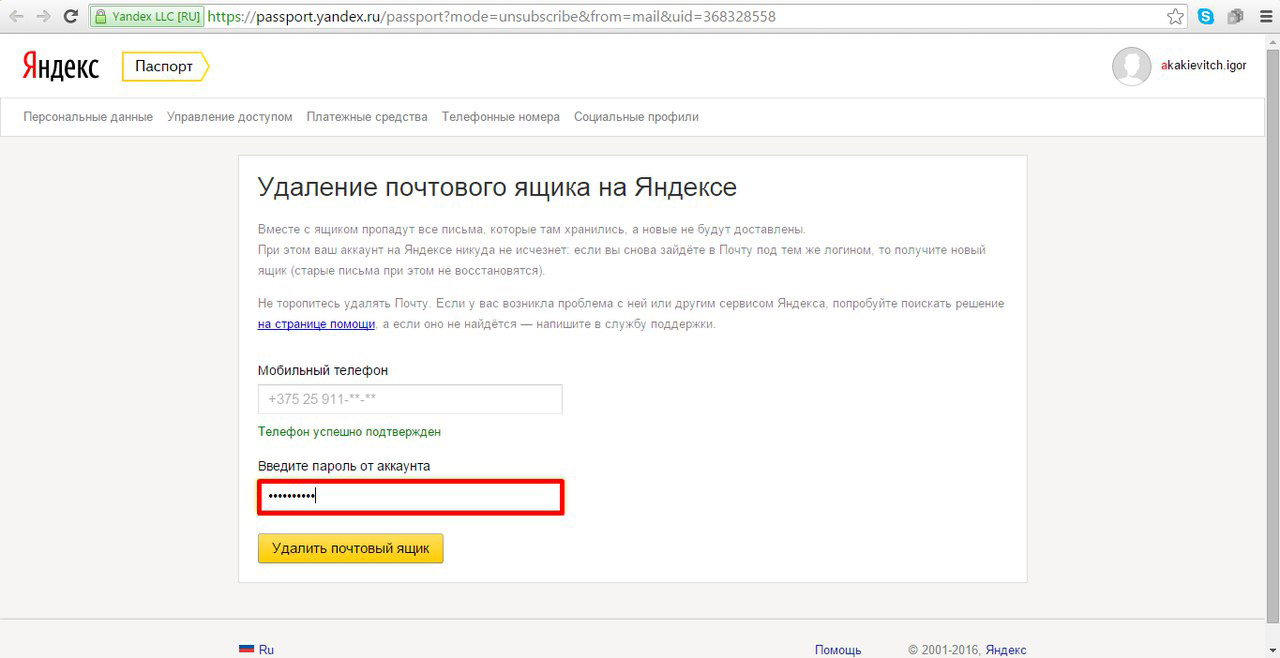Open the akakievitch.igor account name menu
The width and height of the screenshot is (1280, 658).
[1203, 67]
